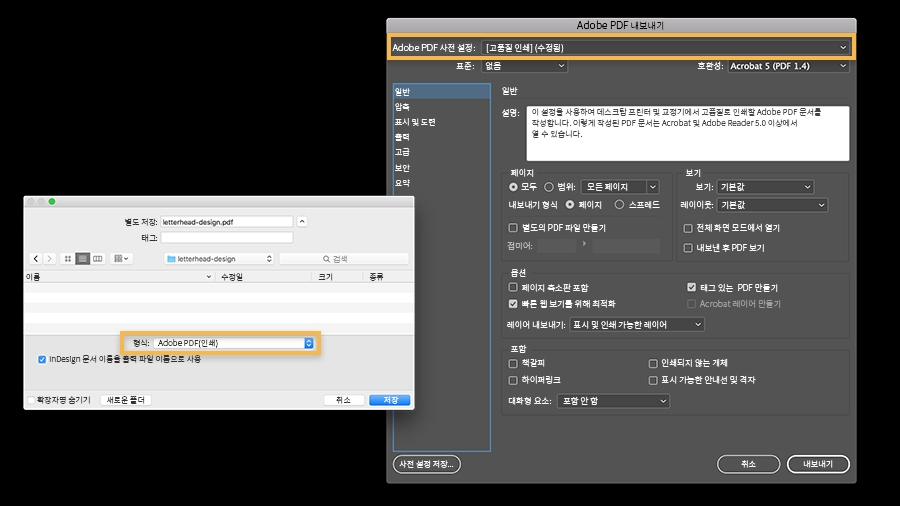
Task: Click 취소 in the PDF export dialog
Action: pos(748,464)
